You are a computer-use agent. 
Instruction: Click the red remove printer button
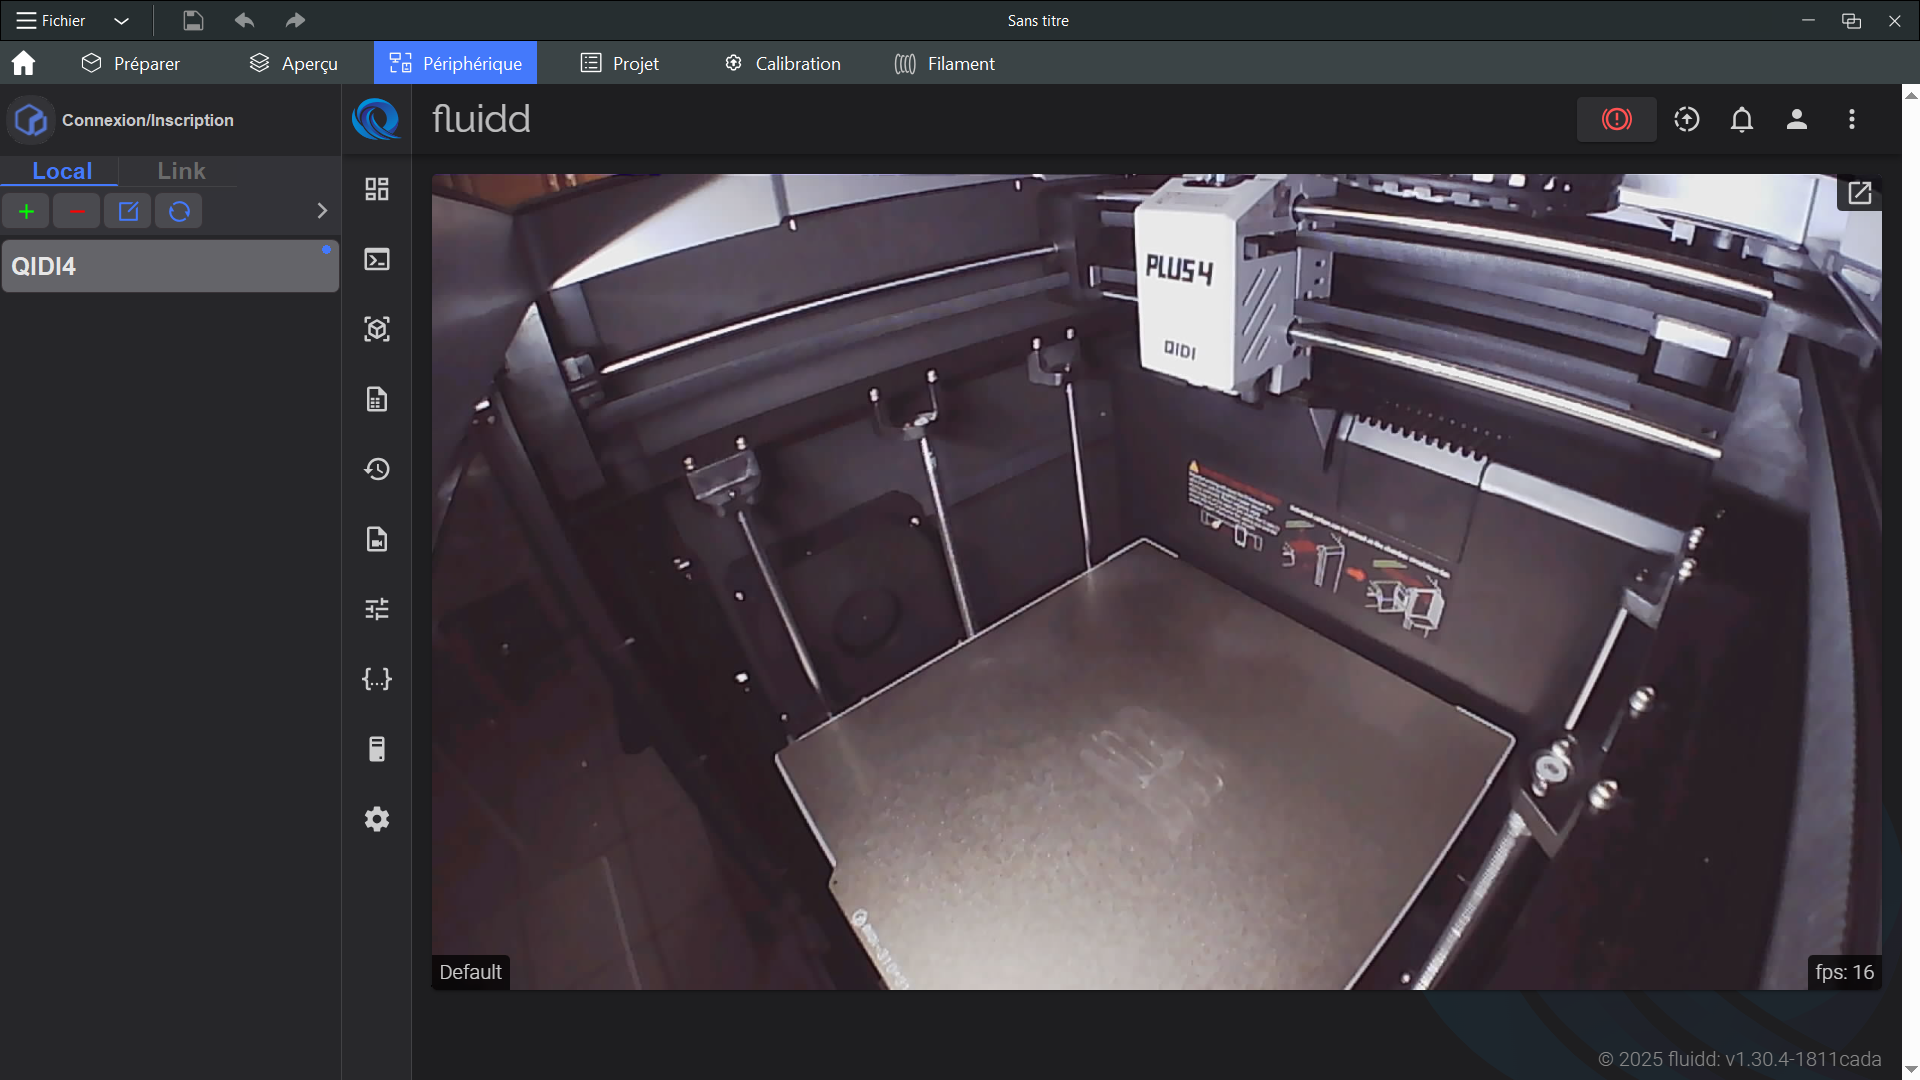coord(77,211)
